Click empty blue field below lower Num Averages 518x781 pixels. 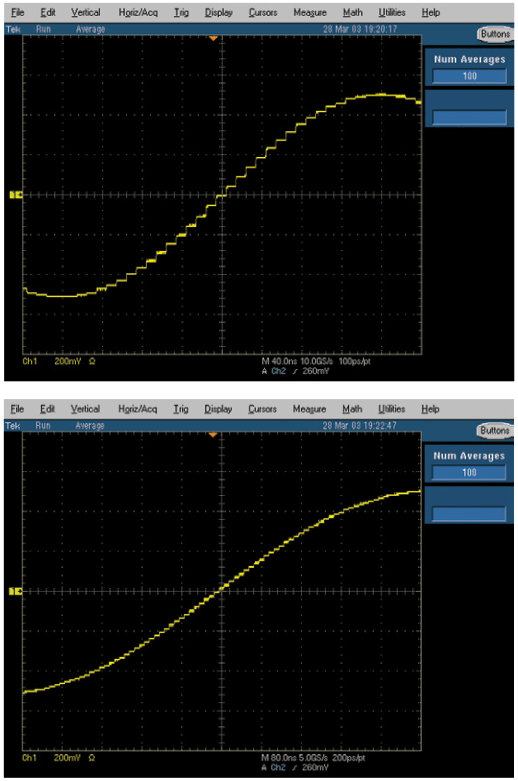pyautogui.click(x=469, y=514)
